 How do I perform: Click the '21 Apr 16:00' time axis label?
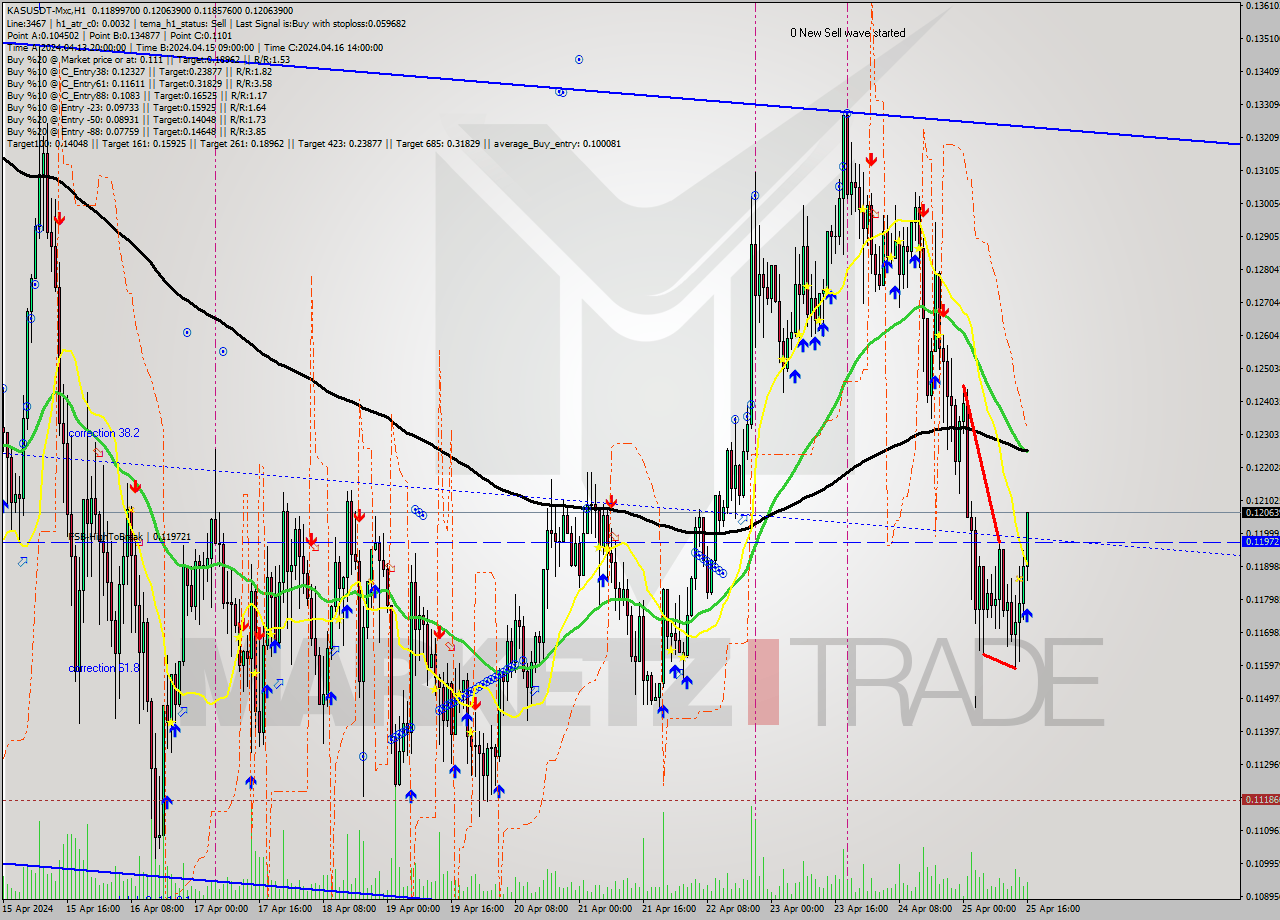pos(667,909)
